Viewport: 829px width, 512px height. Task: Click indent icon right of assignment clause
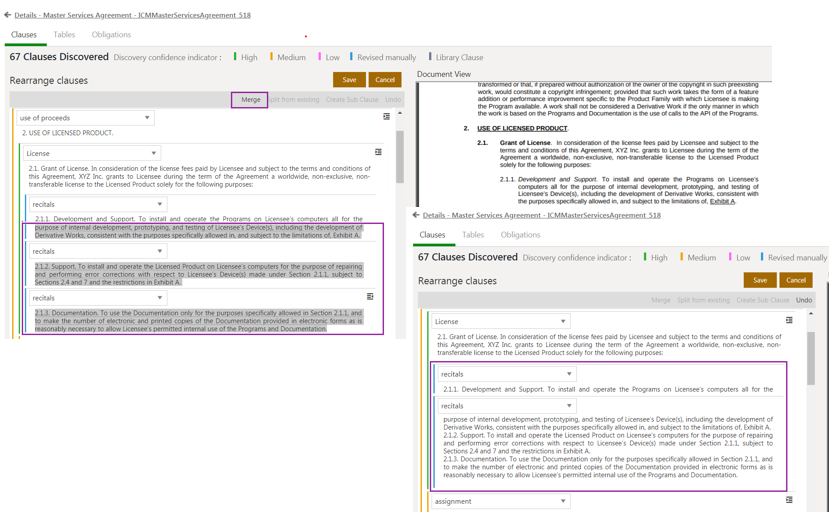789,500
